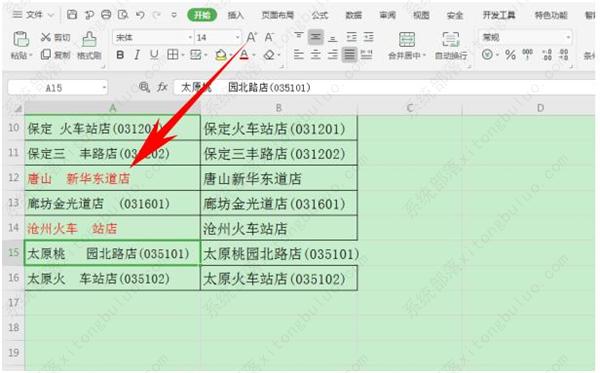This screenshot has height=373, width=600.
Task: Click the Paste (粘贴) icon
Action: pyautogui.click(x=20, y=39)
